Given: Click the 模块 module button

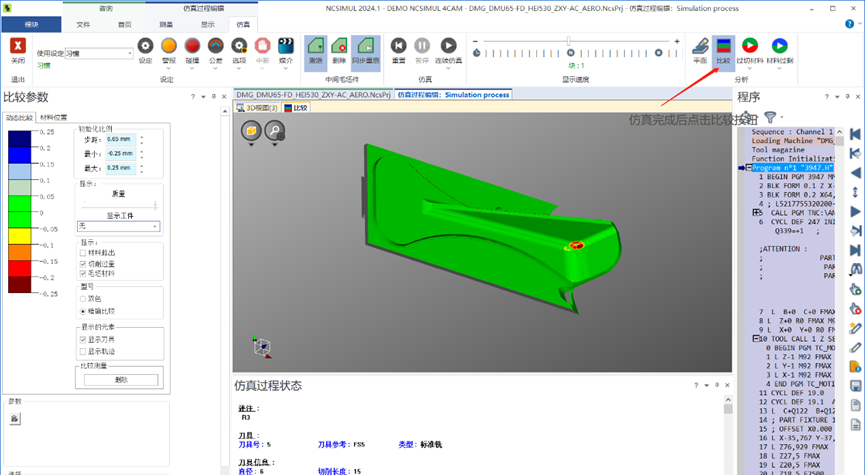Looking at the screenshot, I should (x=31, y=24).
